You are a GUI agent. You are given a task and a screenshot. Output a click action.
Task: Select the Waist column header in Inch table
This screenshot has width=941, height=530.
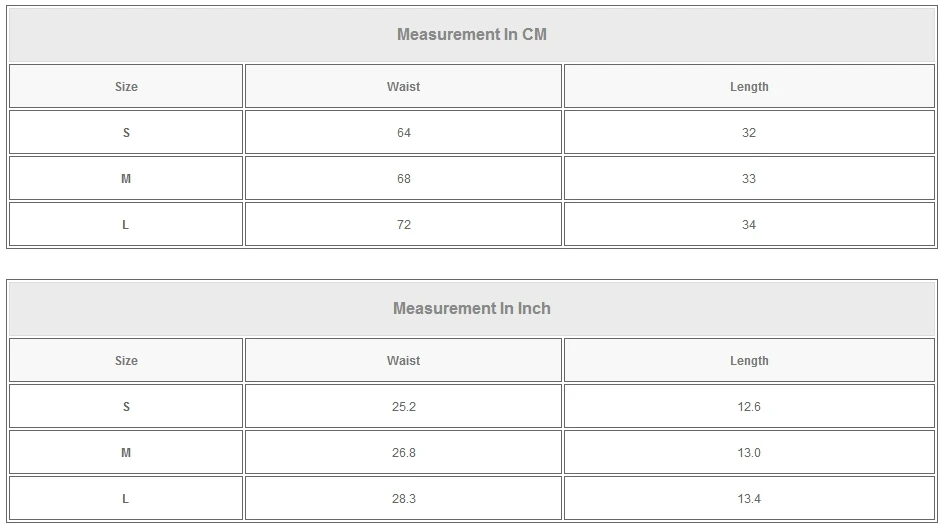(403, 361)
